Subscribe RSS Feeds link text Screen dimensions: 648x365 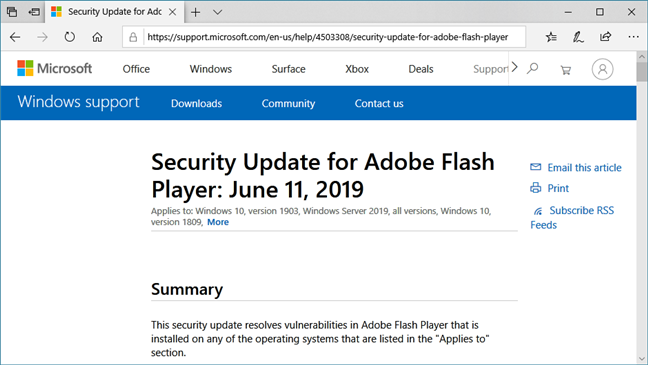[572, 217]
